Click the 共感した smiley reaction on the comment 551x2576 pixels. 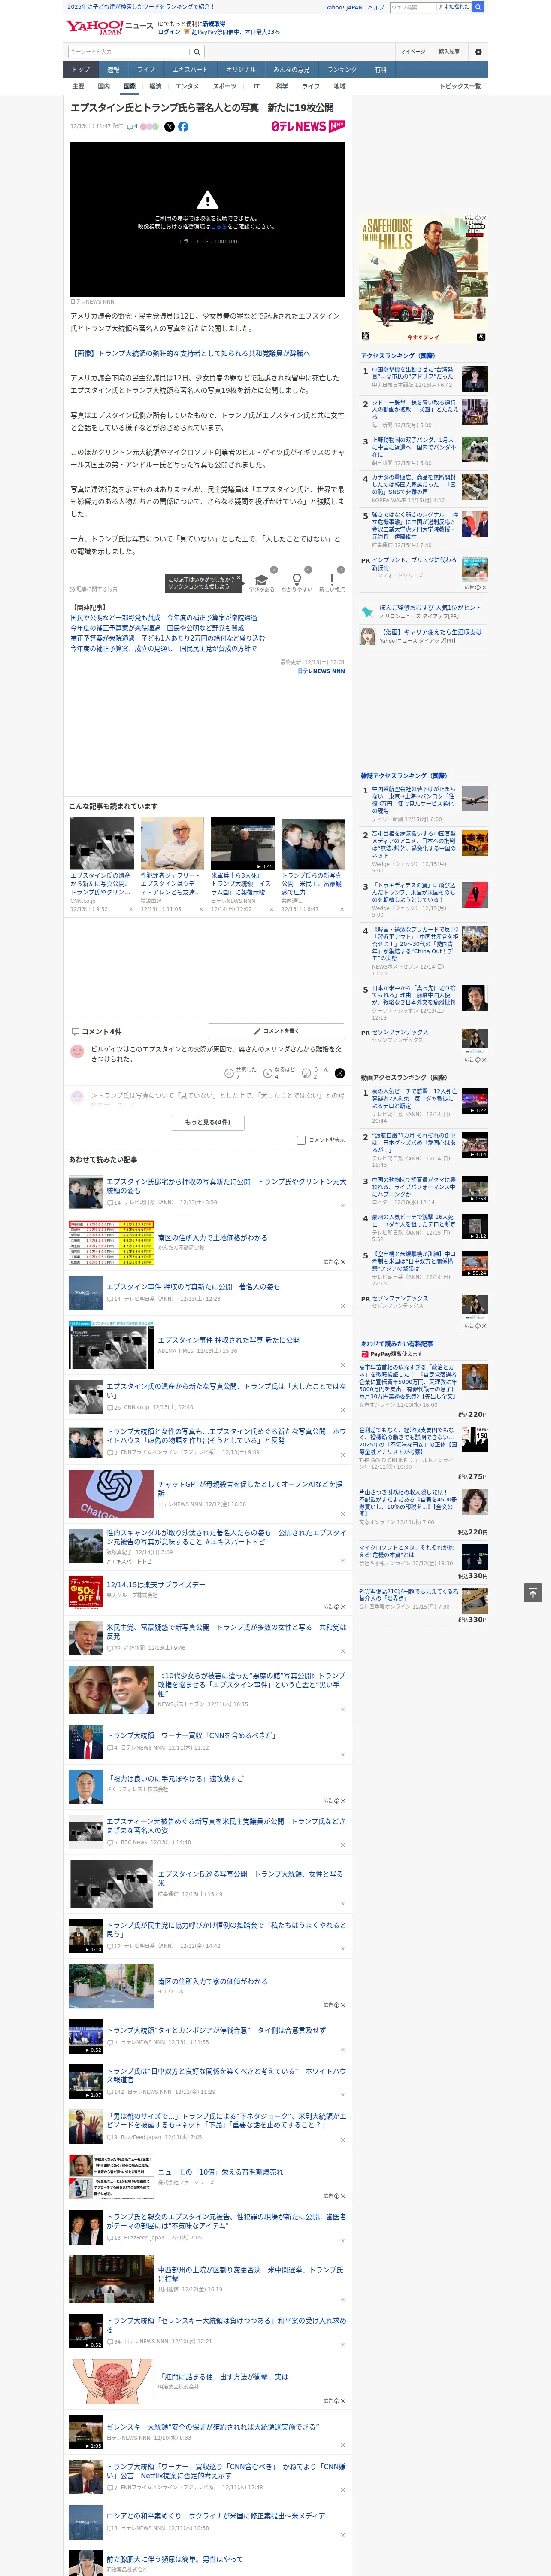230,1073
